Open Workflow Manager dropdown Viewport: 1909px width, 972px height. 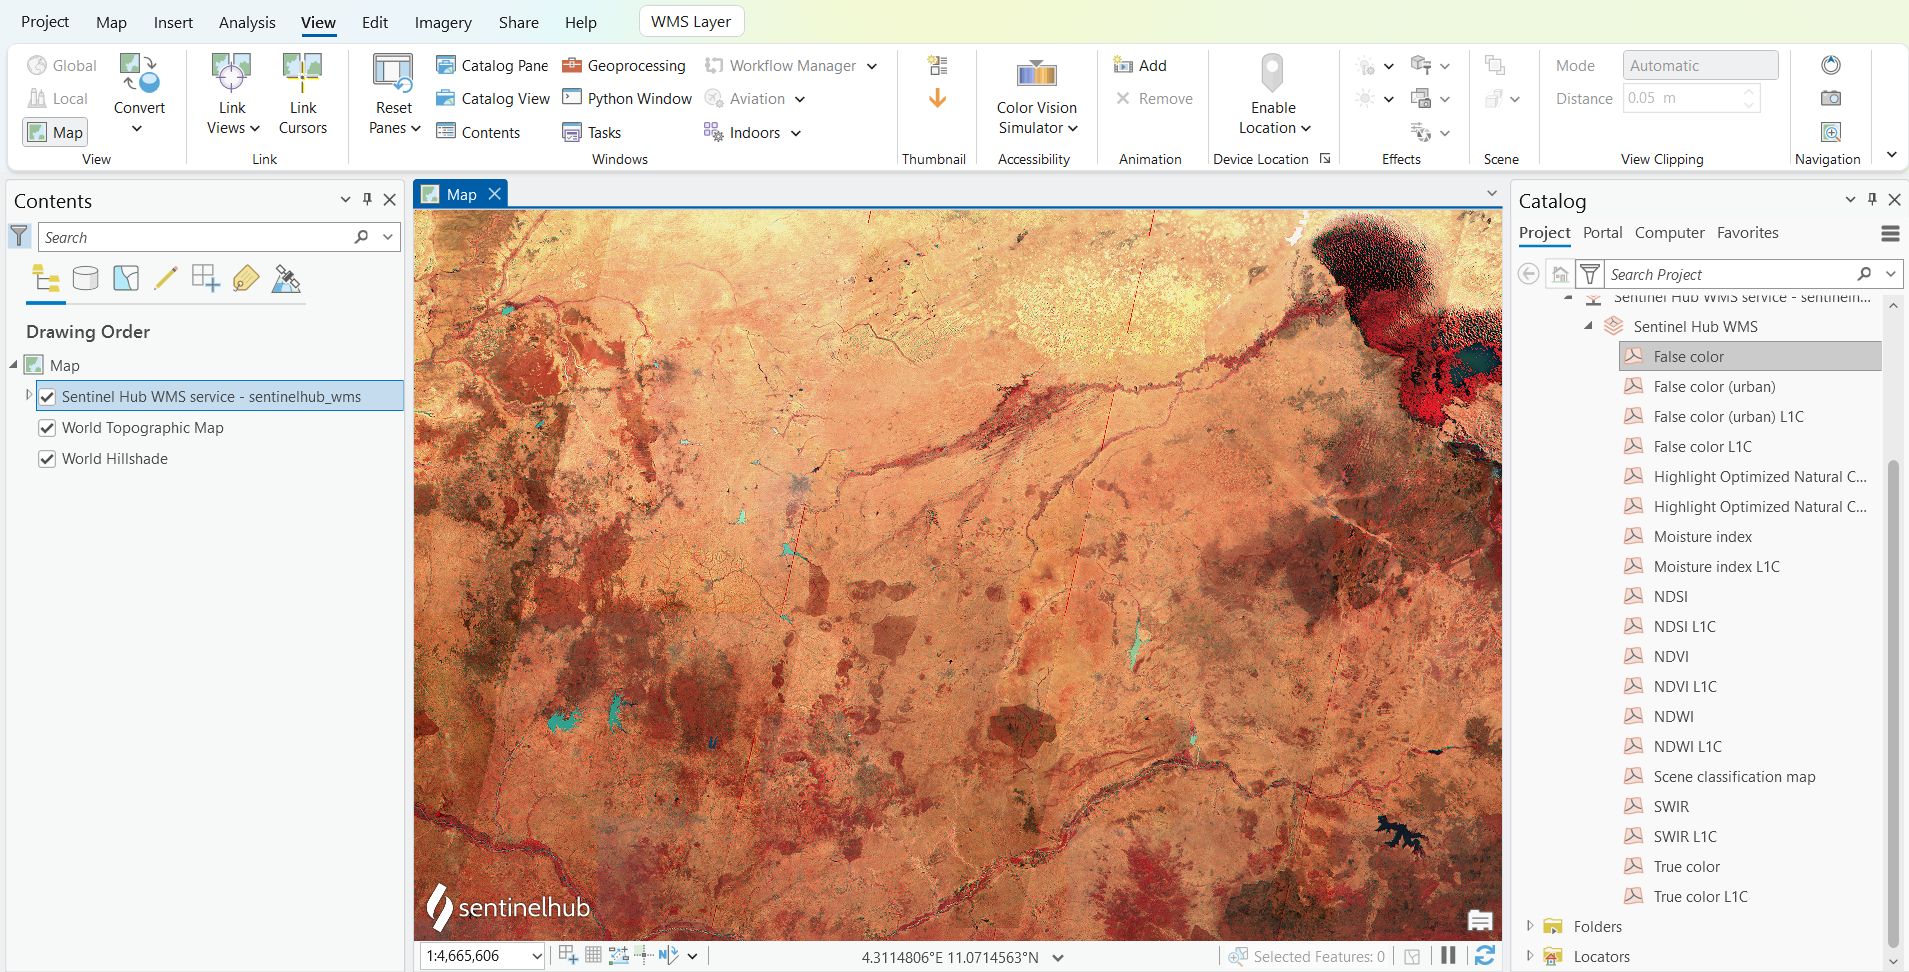tap(872, 66)
